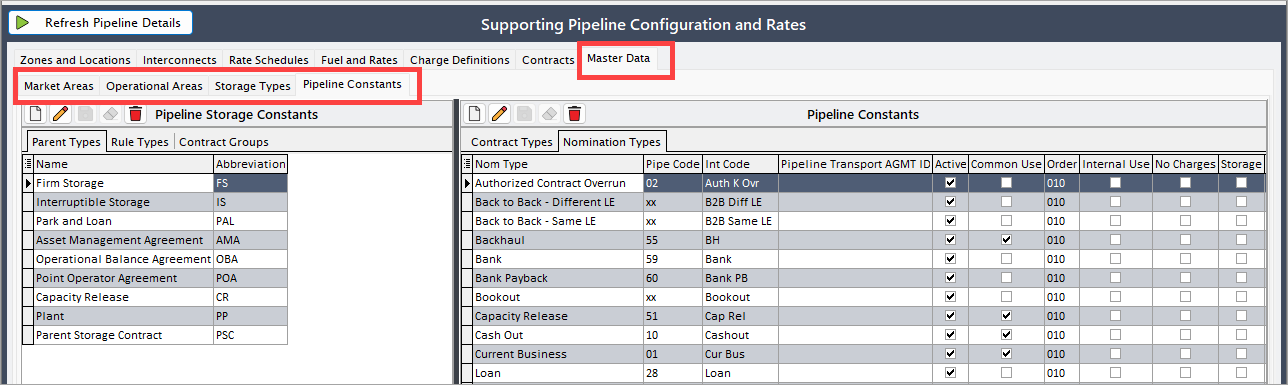Select the Pipeline Constants sub-tab
This screenshot has height=385, width=1288.
352,85
